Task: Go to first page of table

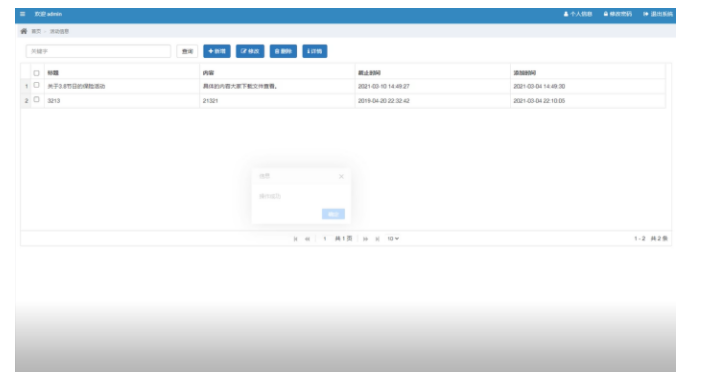Action: 295,239
